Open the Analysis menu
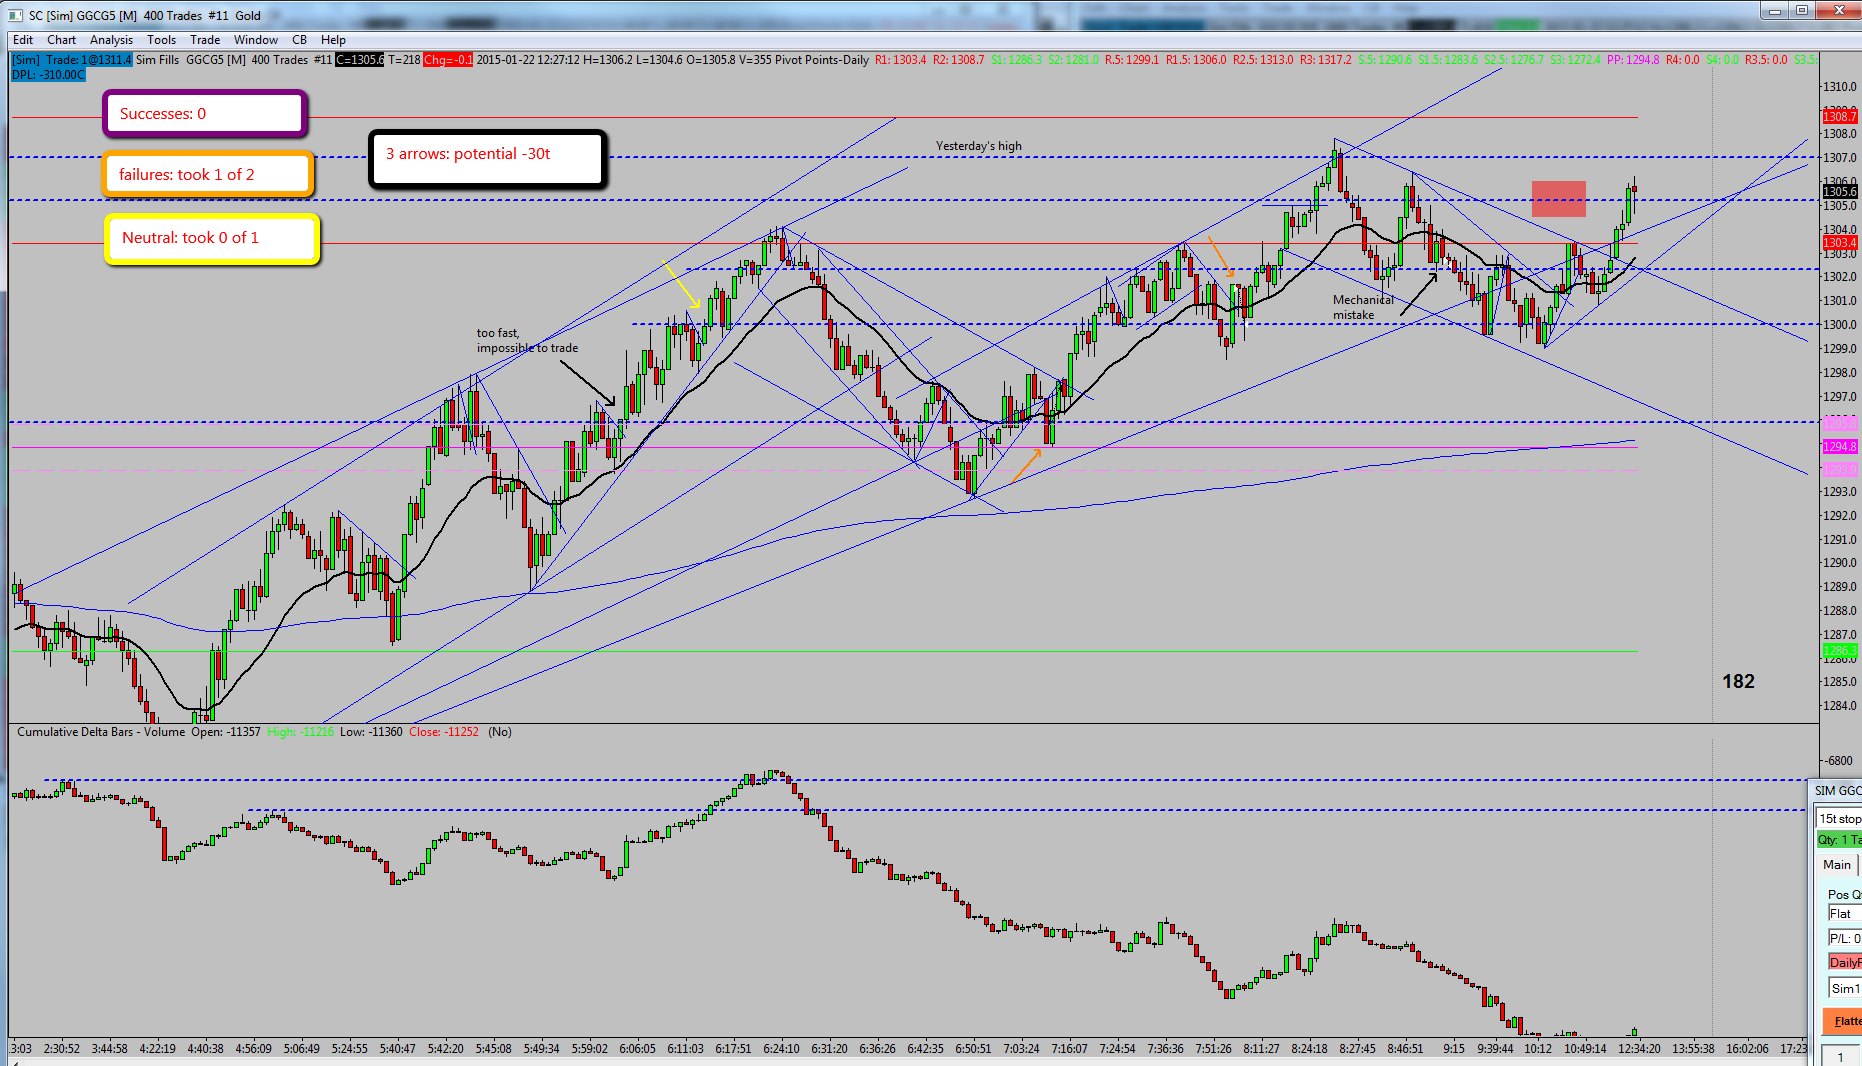 [x=111, y=40]
